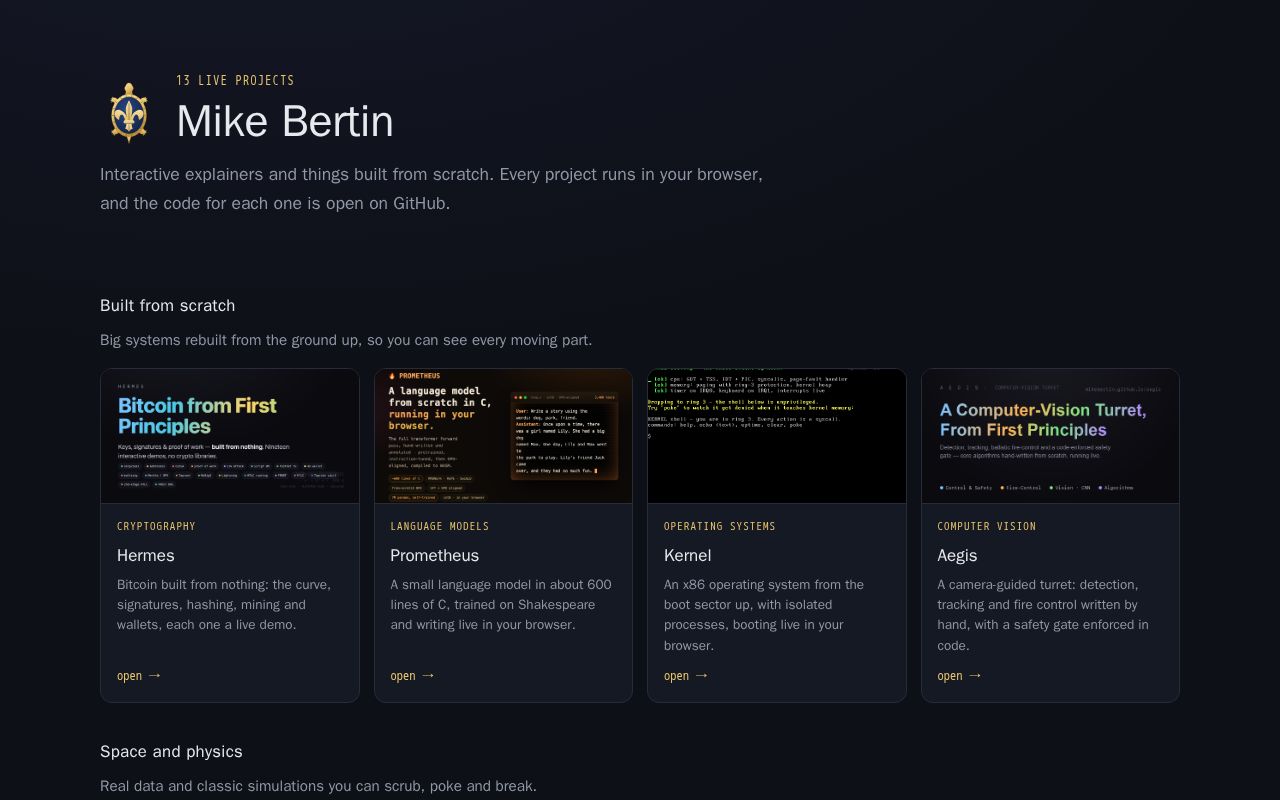Click the 'Real data and classic simulations' subtitle
This screenshot has width=1280, height=800.
click(318, 786)
